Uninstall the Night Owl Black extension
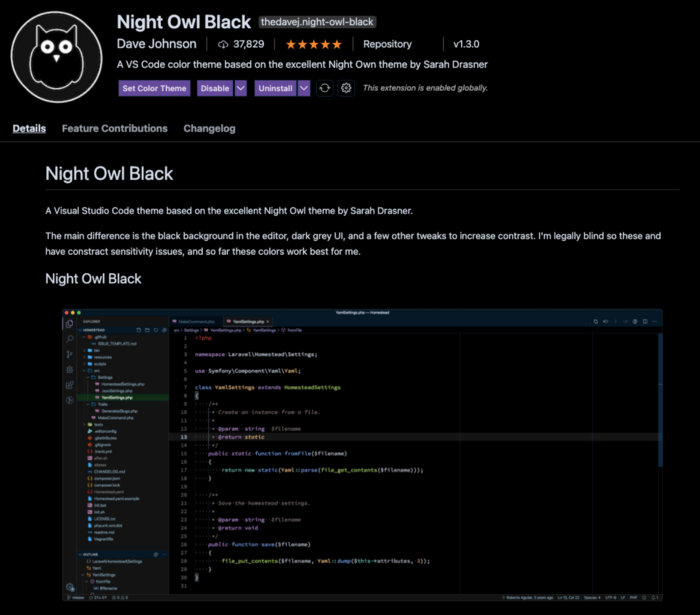The width and height of the screenshot is (700, 615). (275, 88)
